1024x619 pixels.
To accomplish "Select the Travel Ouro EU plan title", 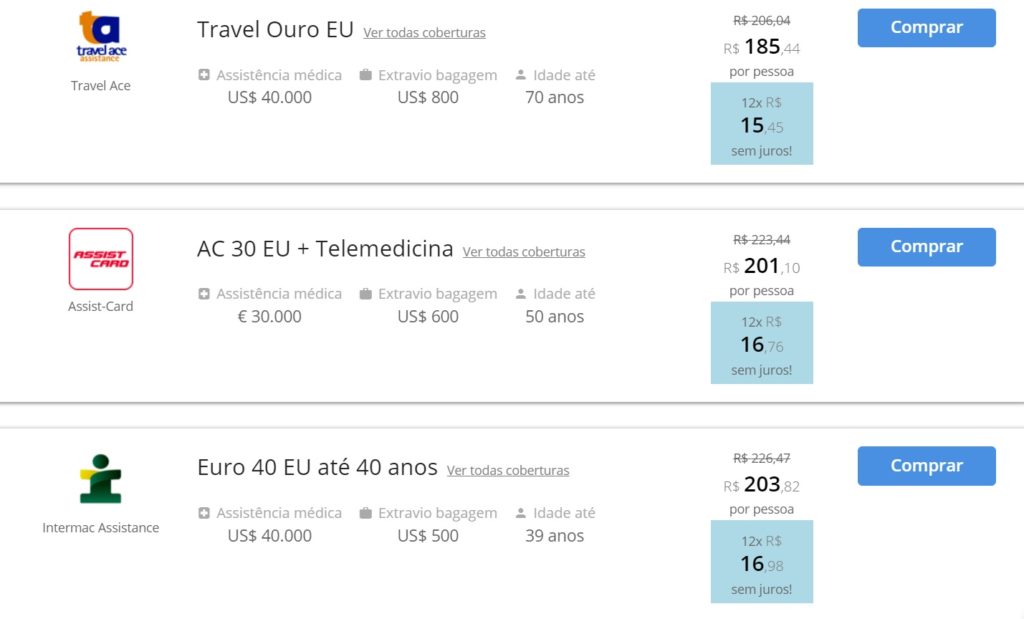I will point(275,29).
